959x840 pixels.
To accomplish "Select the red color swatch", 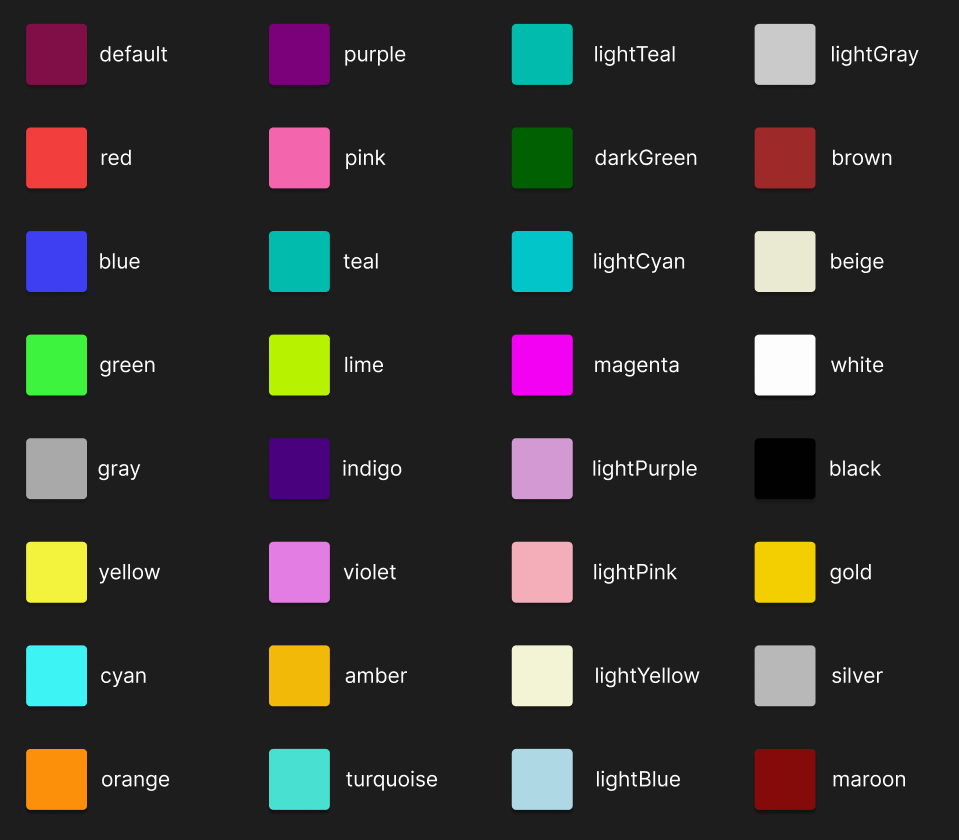I will (x=56, y=158).
